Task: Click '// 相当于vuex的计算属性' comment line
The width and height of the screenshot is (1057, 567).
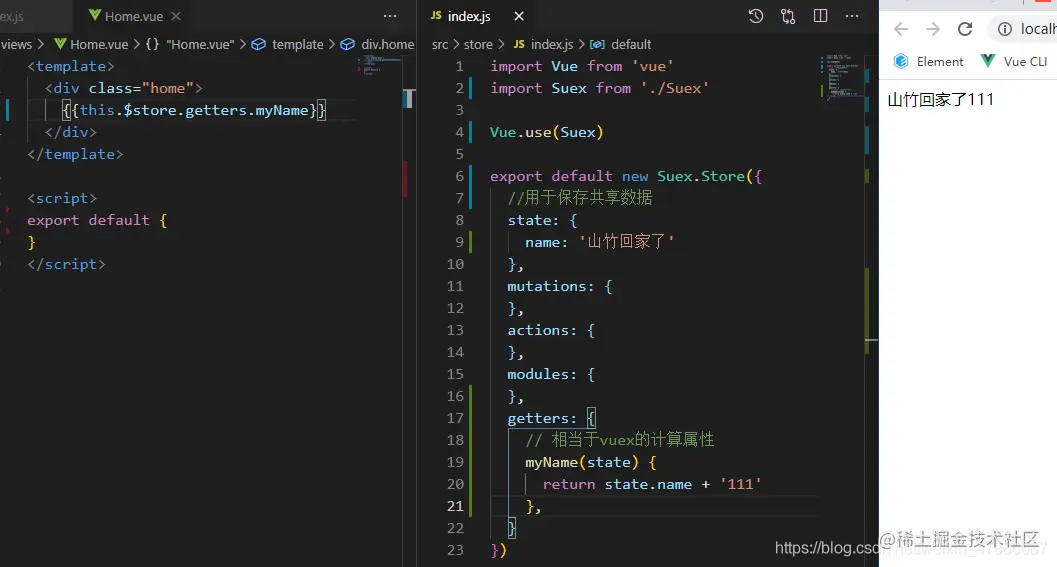Action: [620, 440]
